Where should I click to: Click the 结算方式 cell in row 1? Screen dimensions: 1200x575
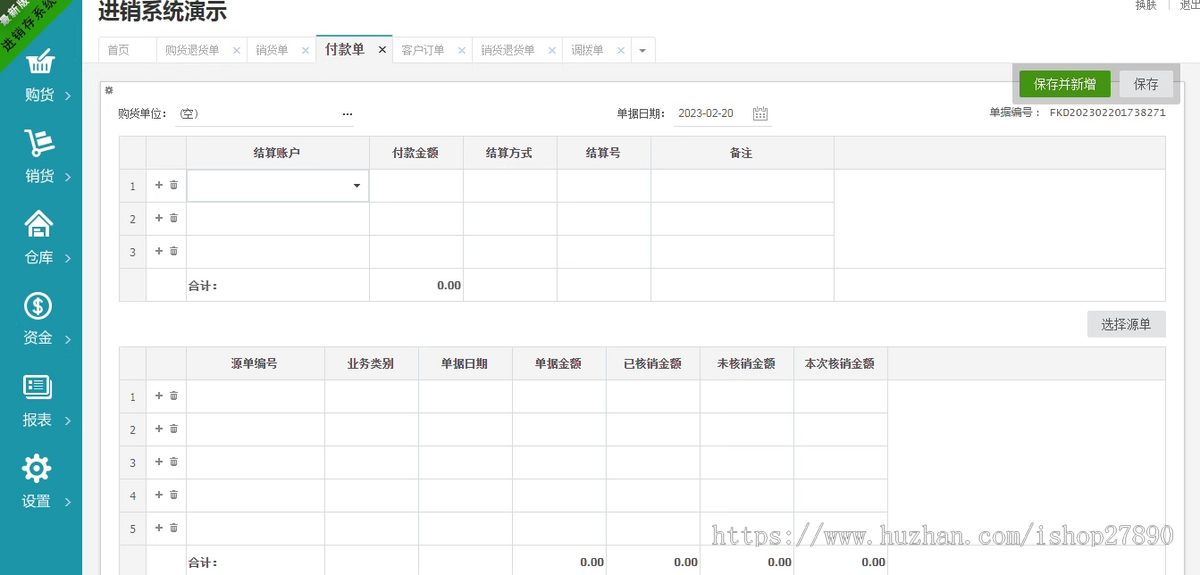tap(510, 186)
